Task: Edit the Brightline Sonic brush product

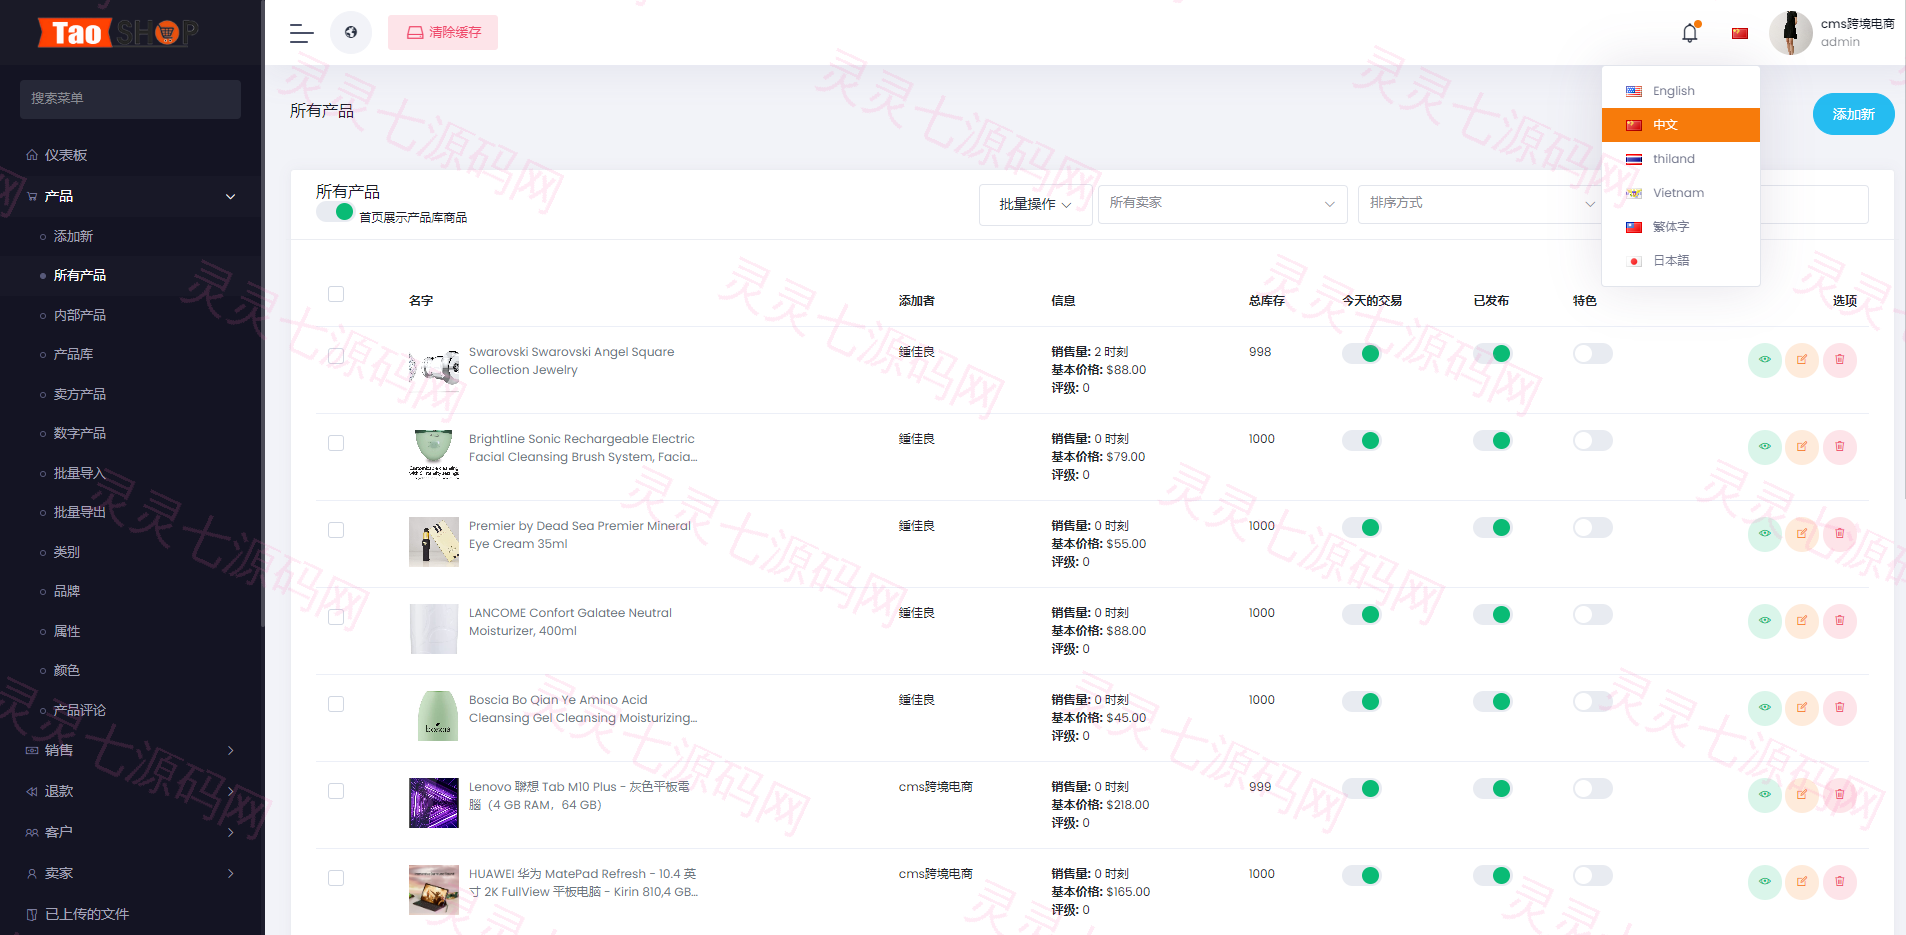Action: 1802,447
